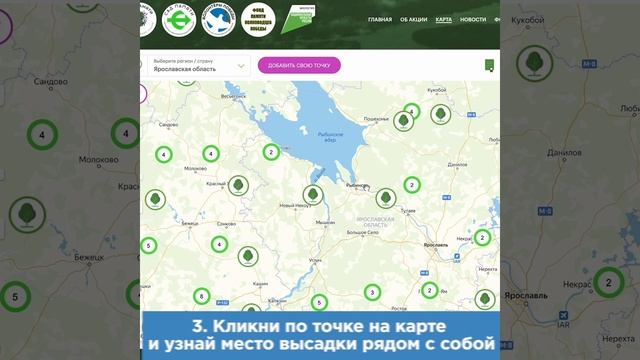Click tree marker above Бежецк on west edge

155,200
